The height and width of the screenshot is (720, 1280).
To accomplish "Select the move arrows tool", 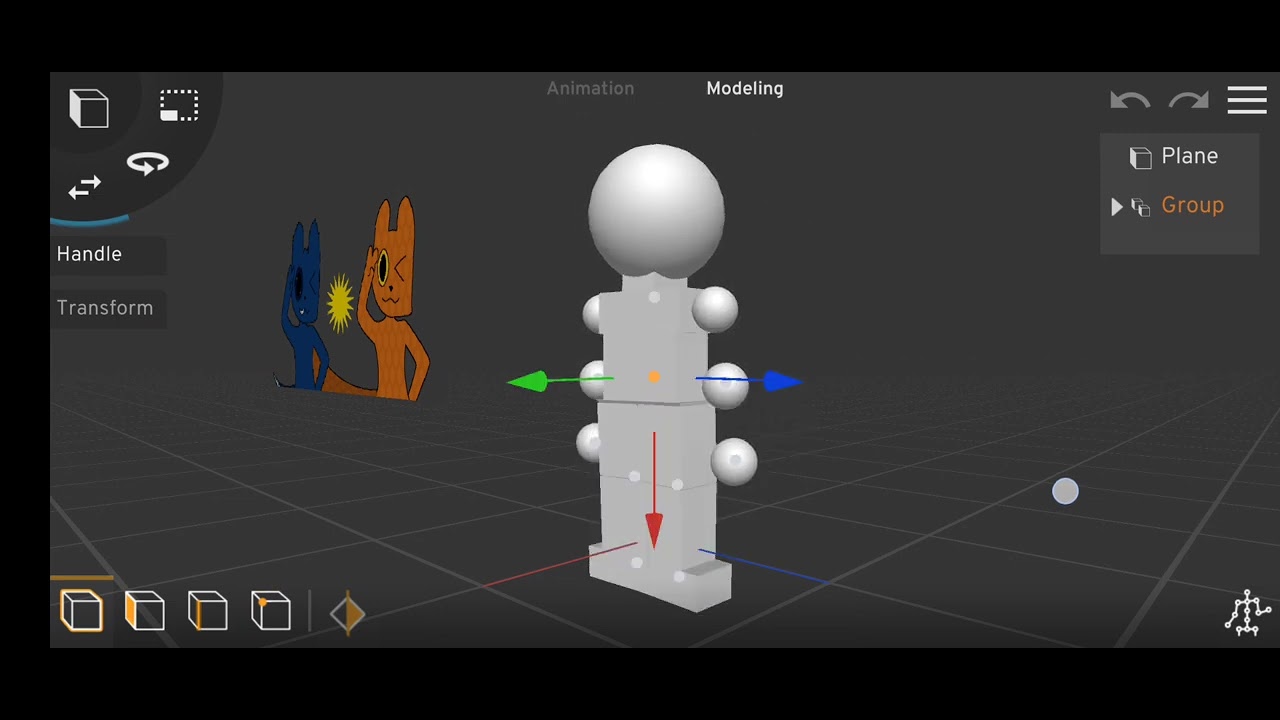I will click(85, 187).
